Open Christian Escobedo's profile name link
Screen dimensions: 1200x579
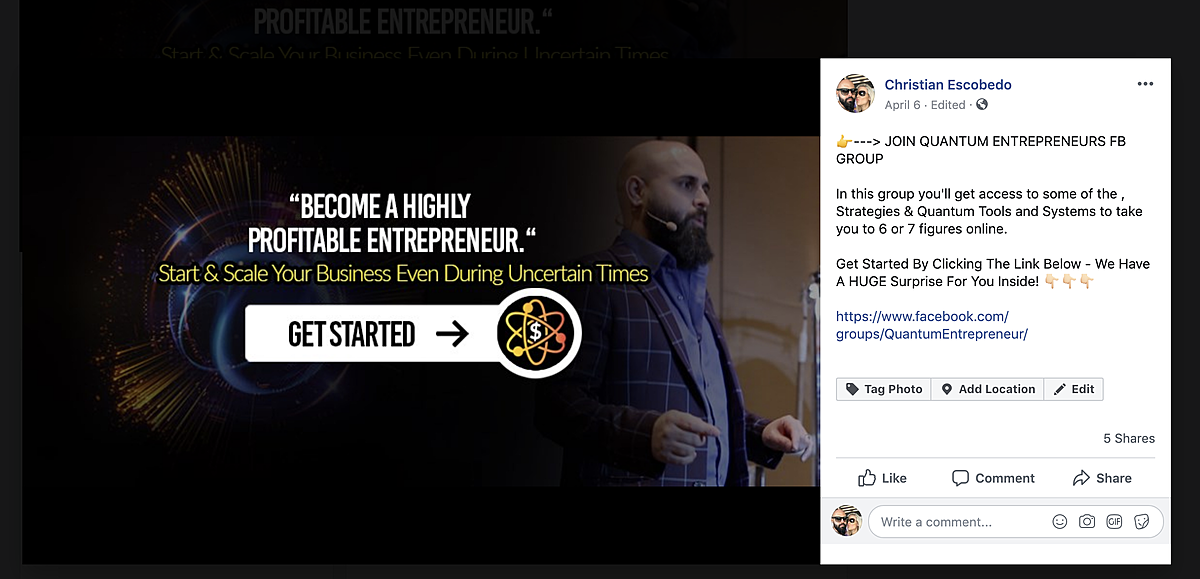(x=947, y=85)
